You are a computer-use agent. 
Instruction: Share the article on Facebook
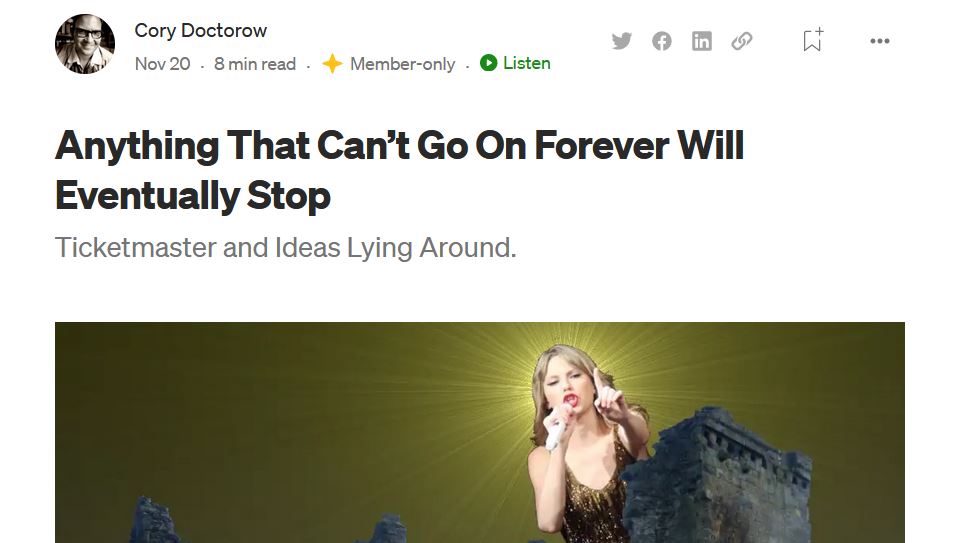(662, 41)
